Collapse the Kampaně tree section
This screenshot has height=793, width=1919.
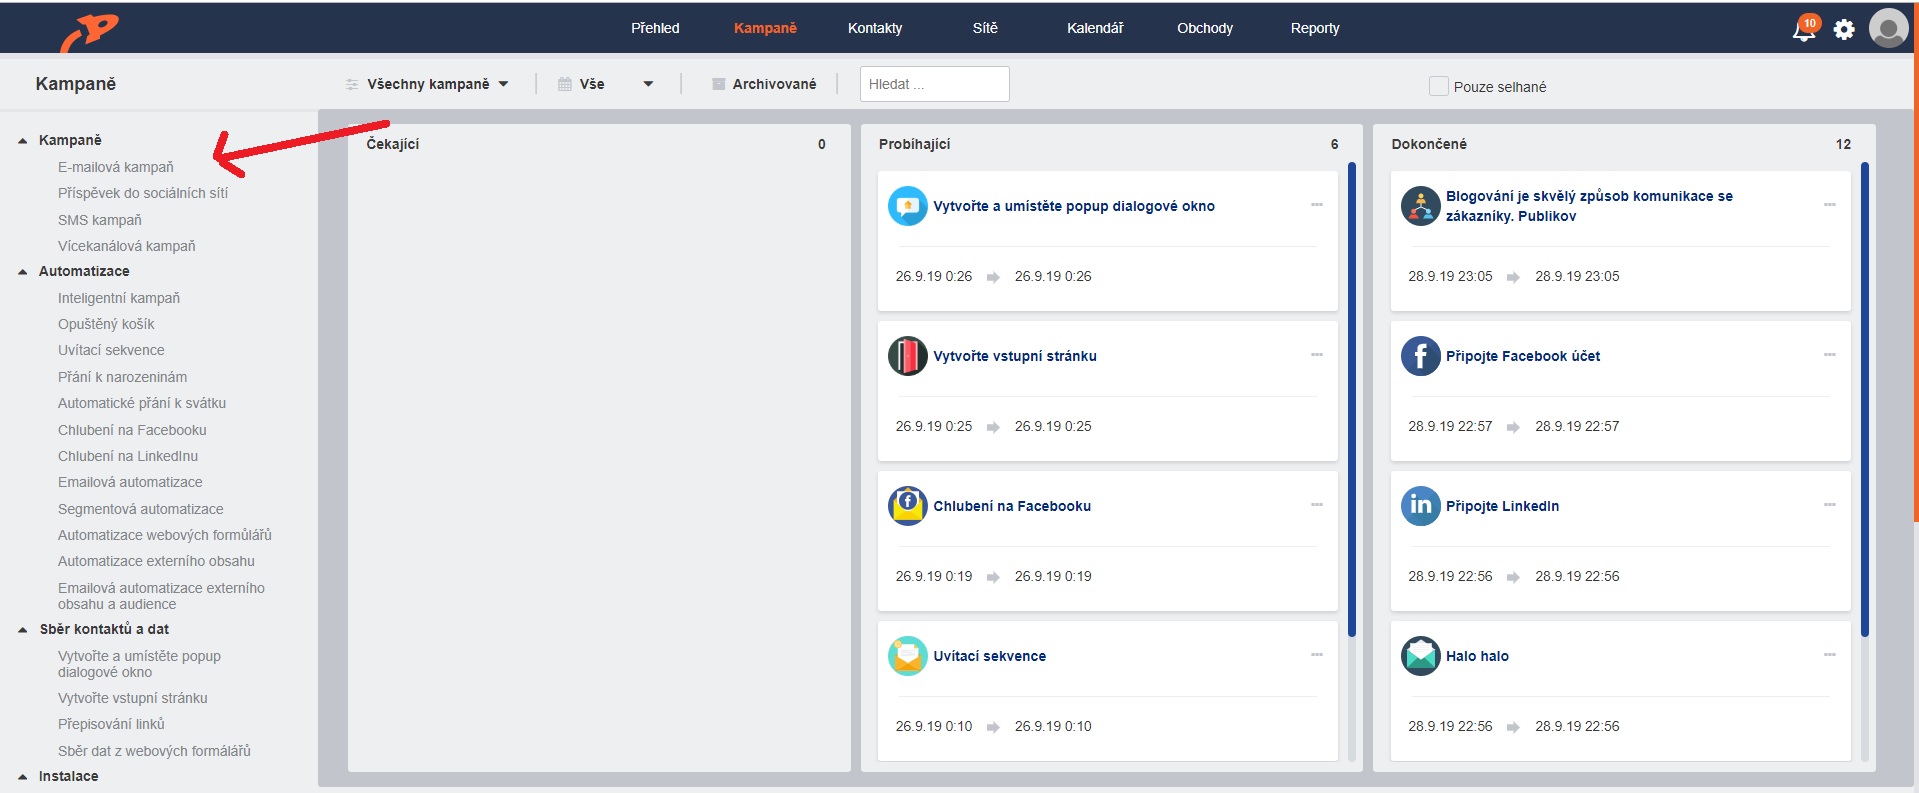23,141
